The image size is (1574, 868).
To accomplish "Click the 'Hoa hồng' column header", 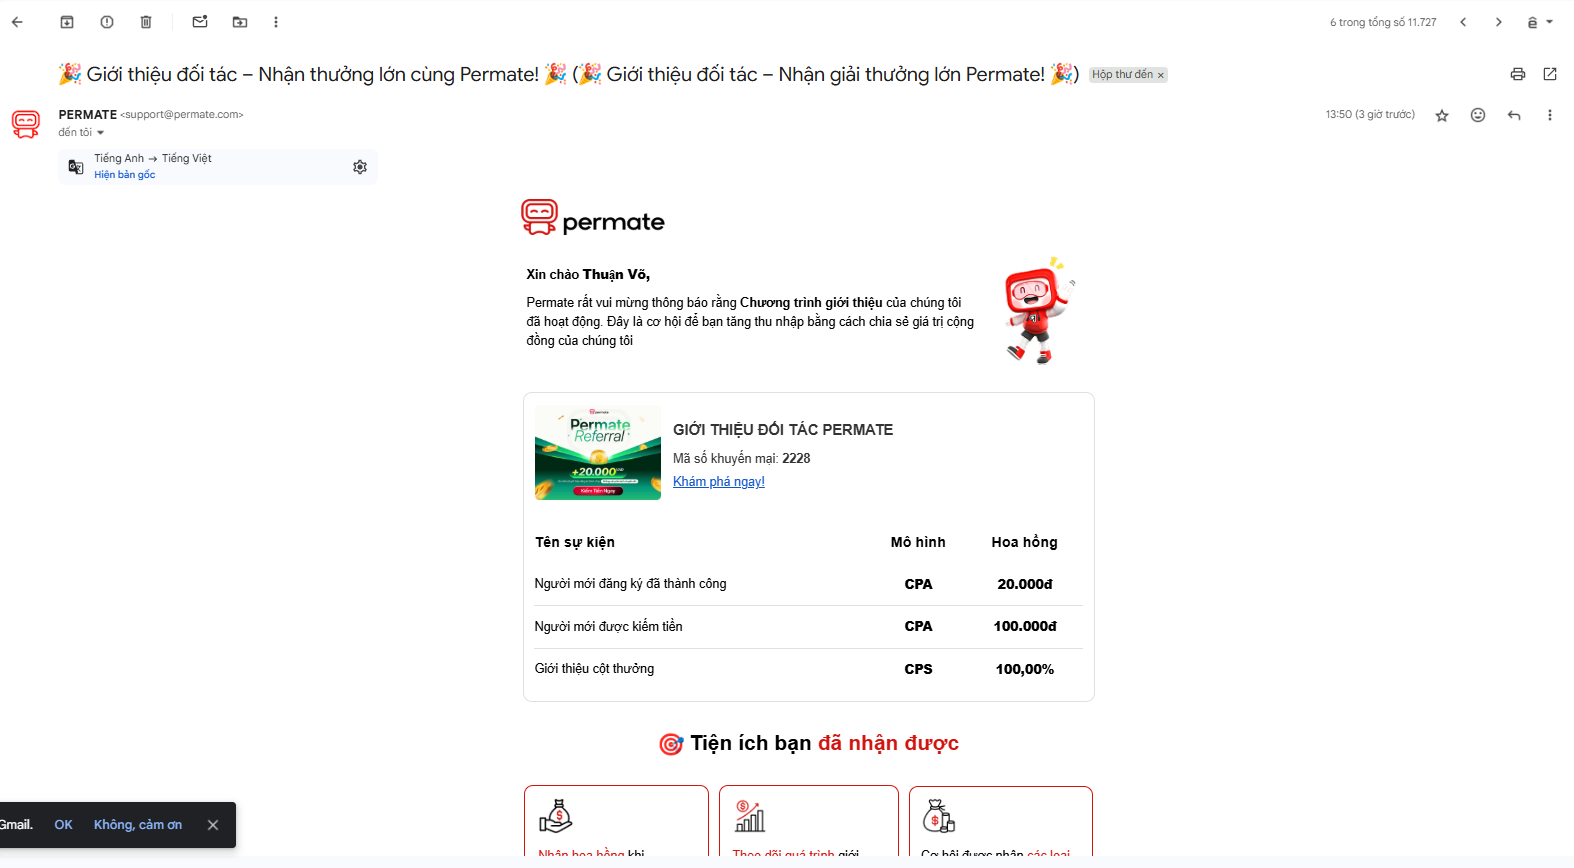I will 1025,542.
